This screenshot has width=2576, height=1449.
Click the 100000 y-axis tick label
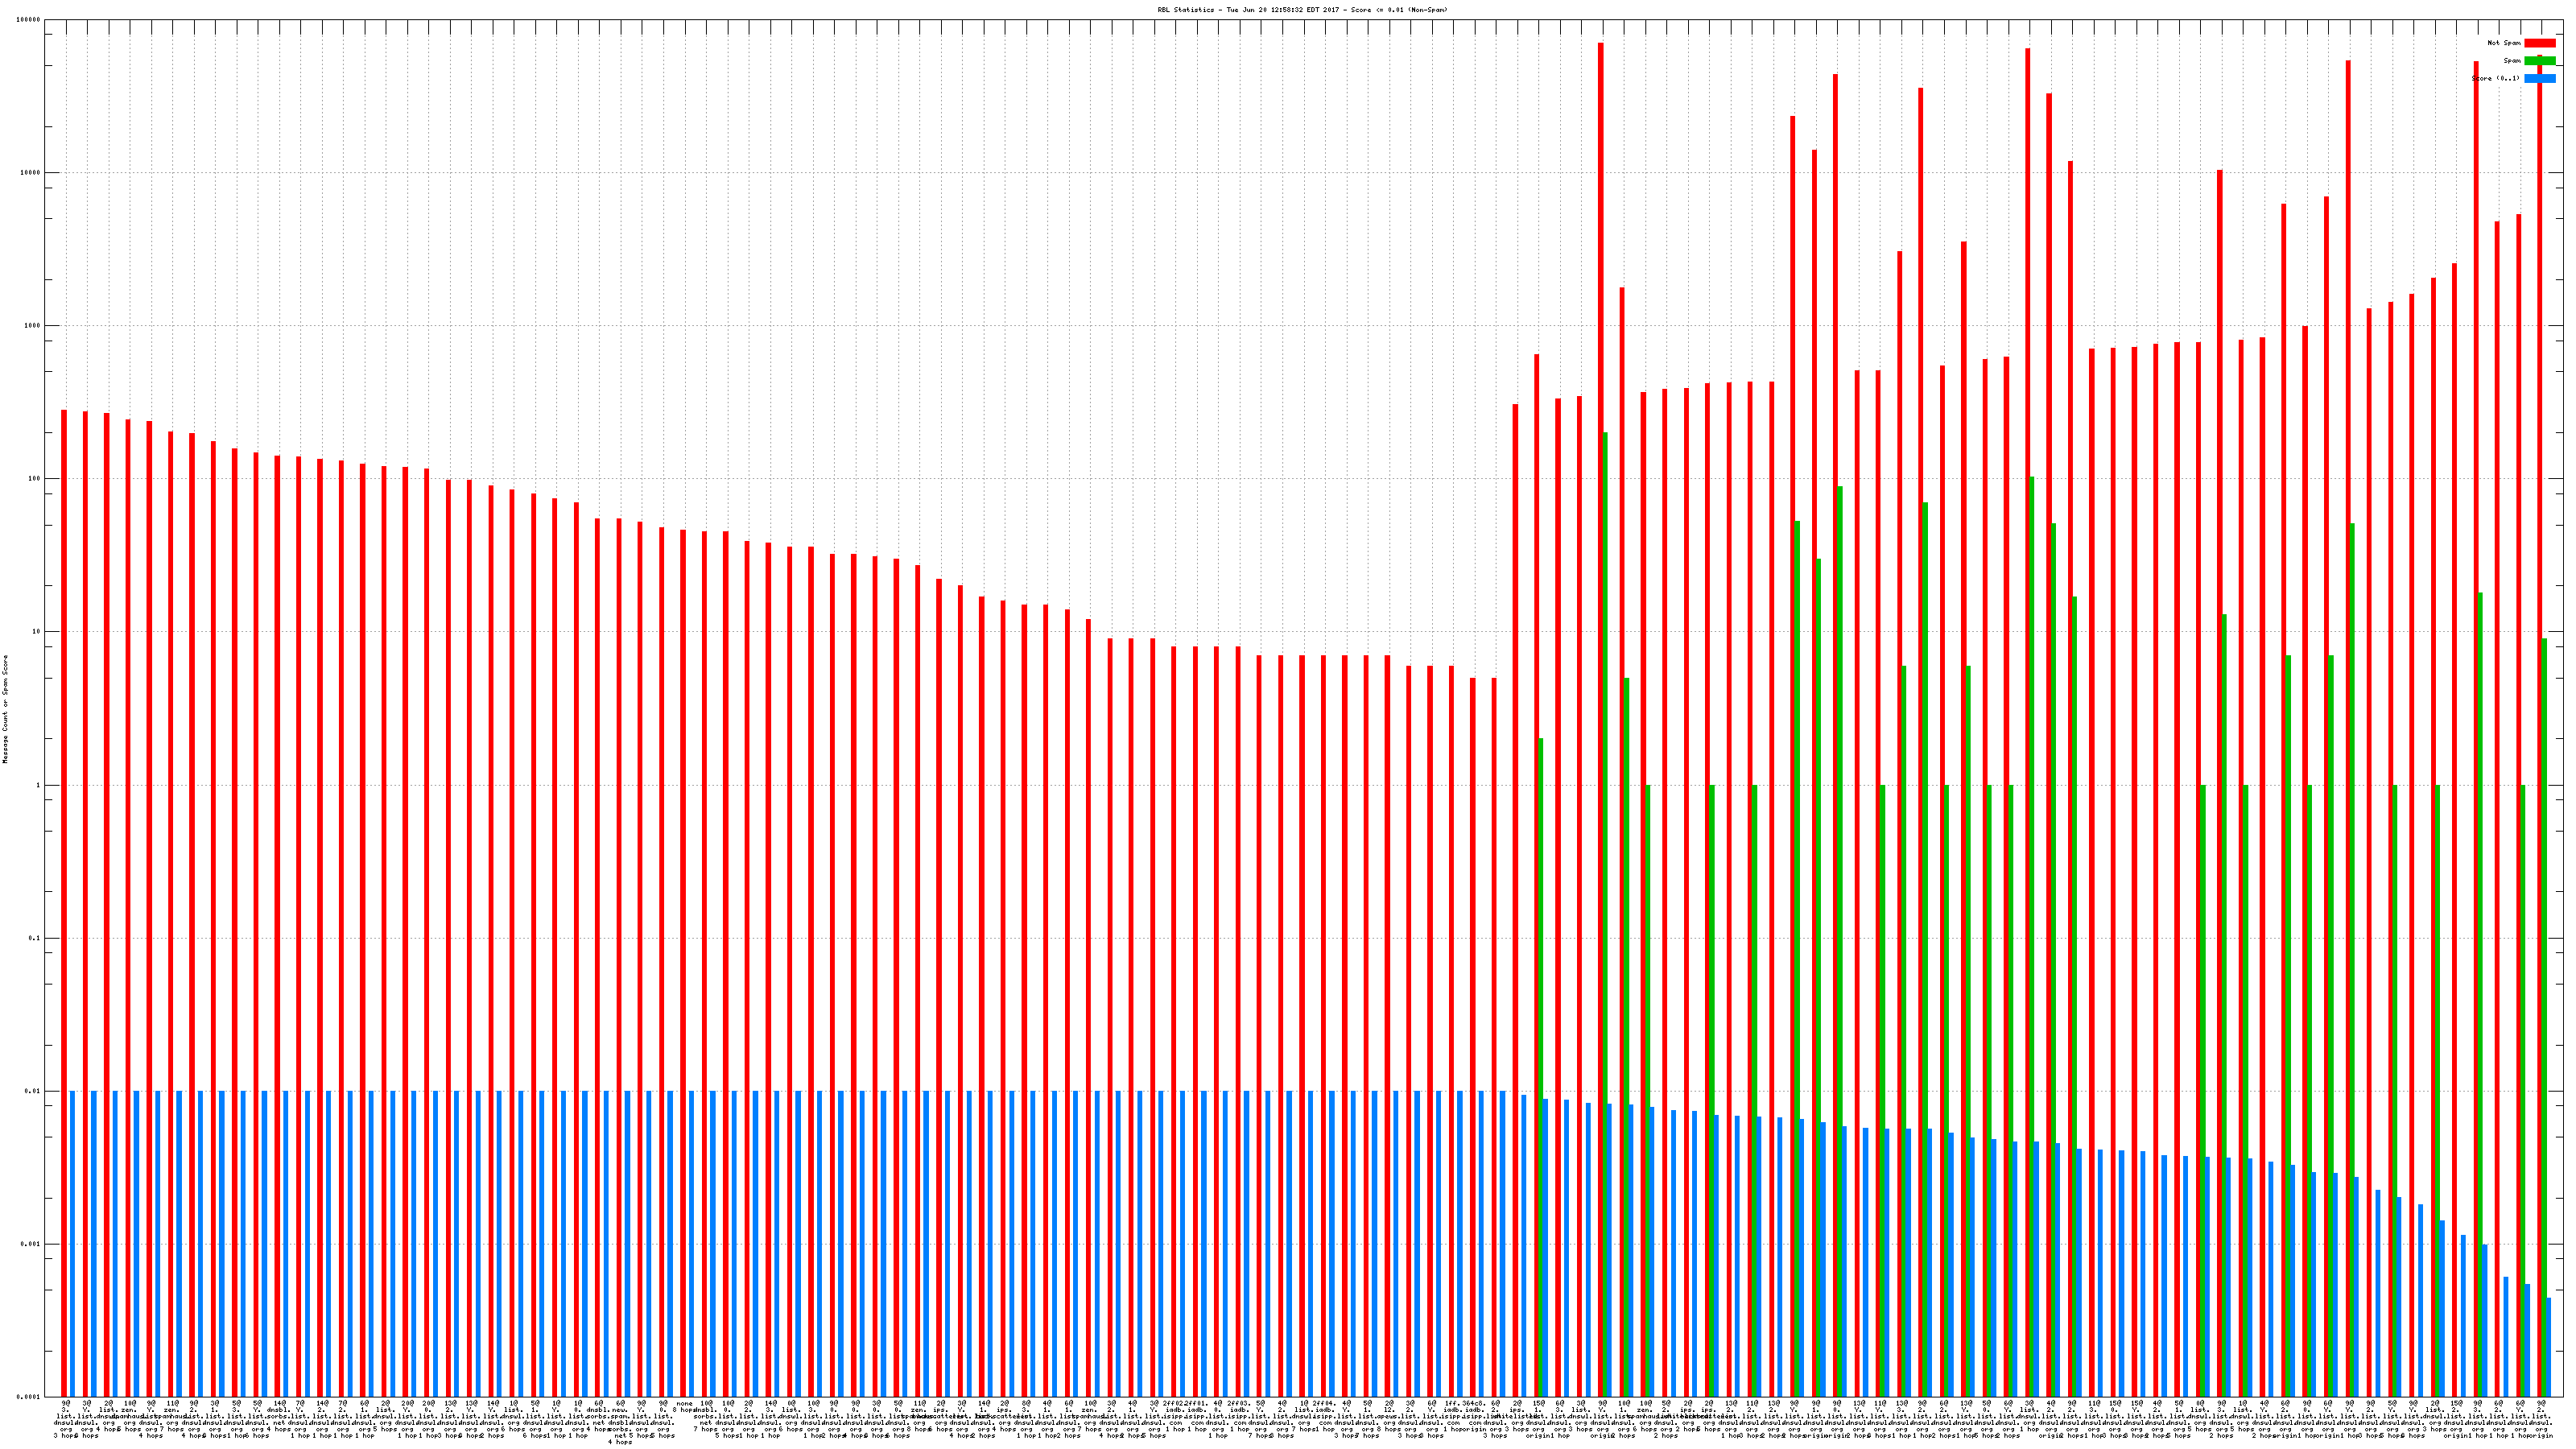click(x=30, y=20)
